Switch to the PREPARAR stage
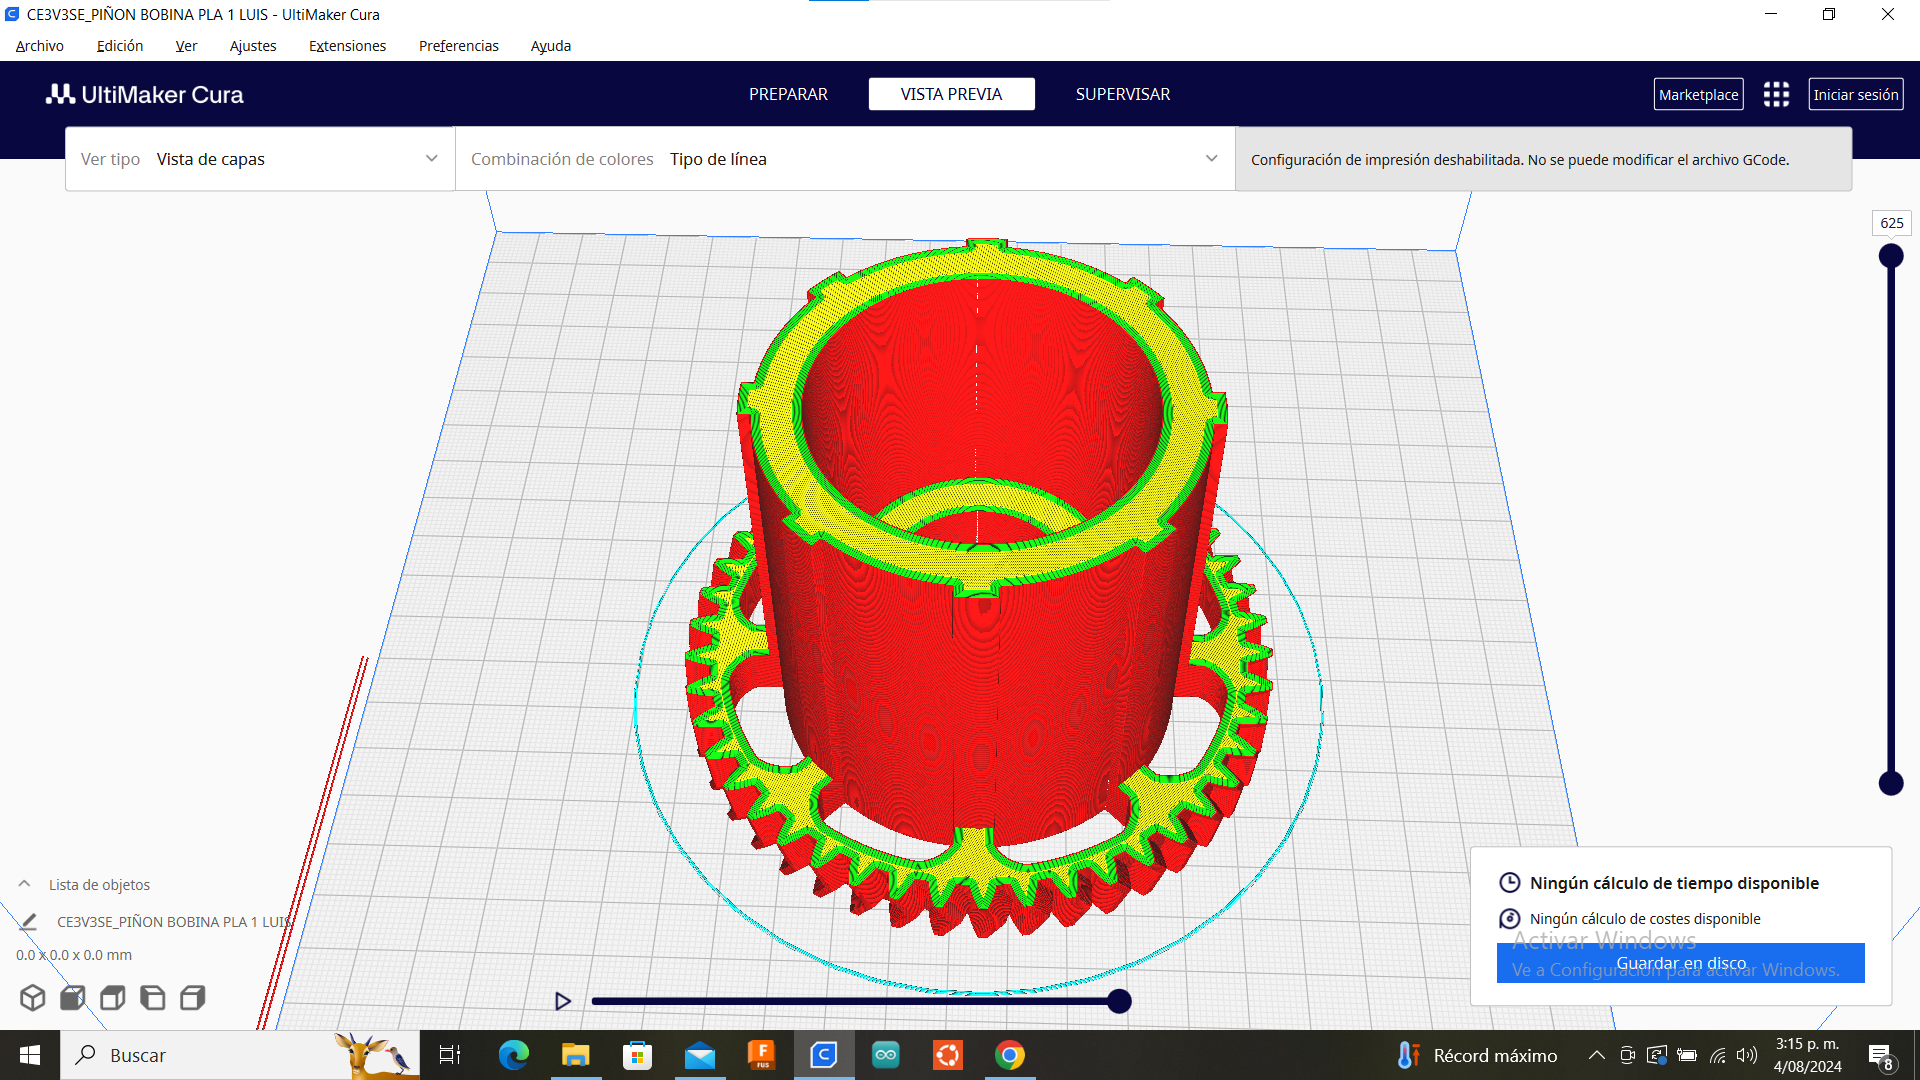This screenshot has height=1080, width=1920. [x=788, y=94]
